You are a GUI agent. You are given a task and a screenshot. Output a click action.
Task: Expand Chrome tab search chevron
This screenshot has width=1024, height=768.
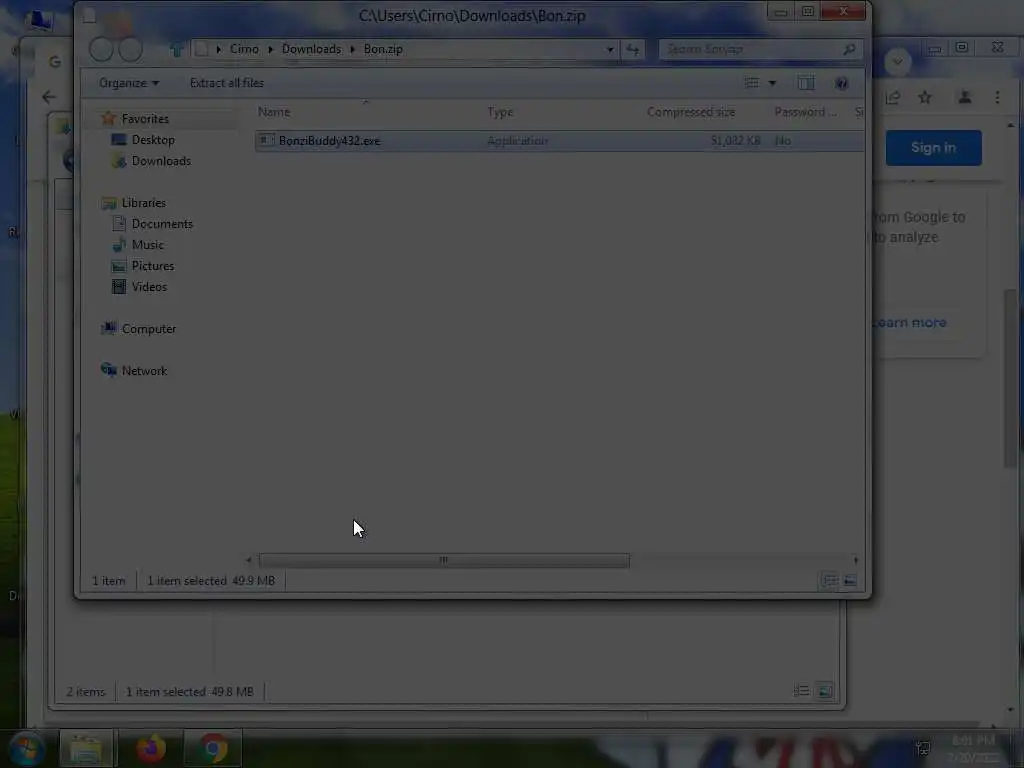[897, 61]
